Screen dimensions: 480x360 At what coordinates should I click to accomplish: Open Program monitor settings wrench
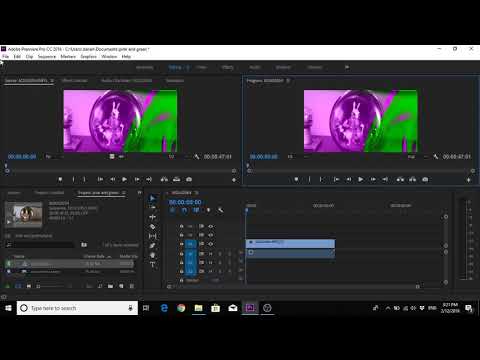point(436,156)
